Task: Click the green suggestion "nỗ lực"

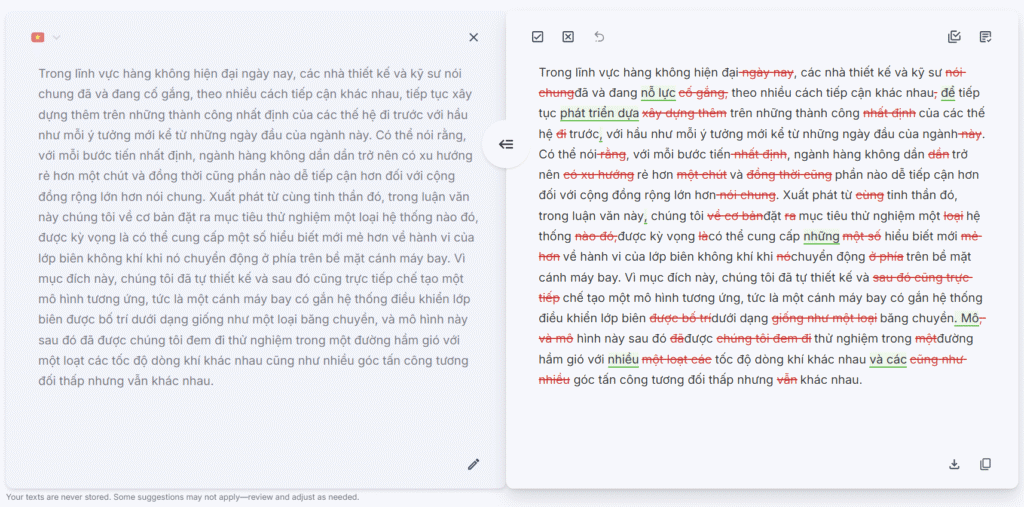Action: click(658, 93)
